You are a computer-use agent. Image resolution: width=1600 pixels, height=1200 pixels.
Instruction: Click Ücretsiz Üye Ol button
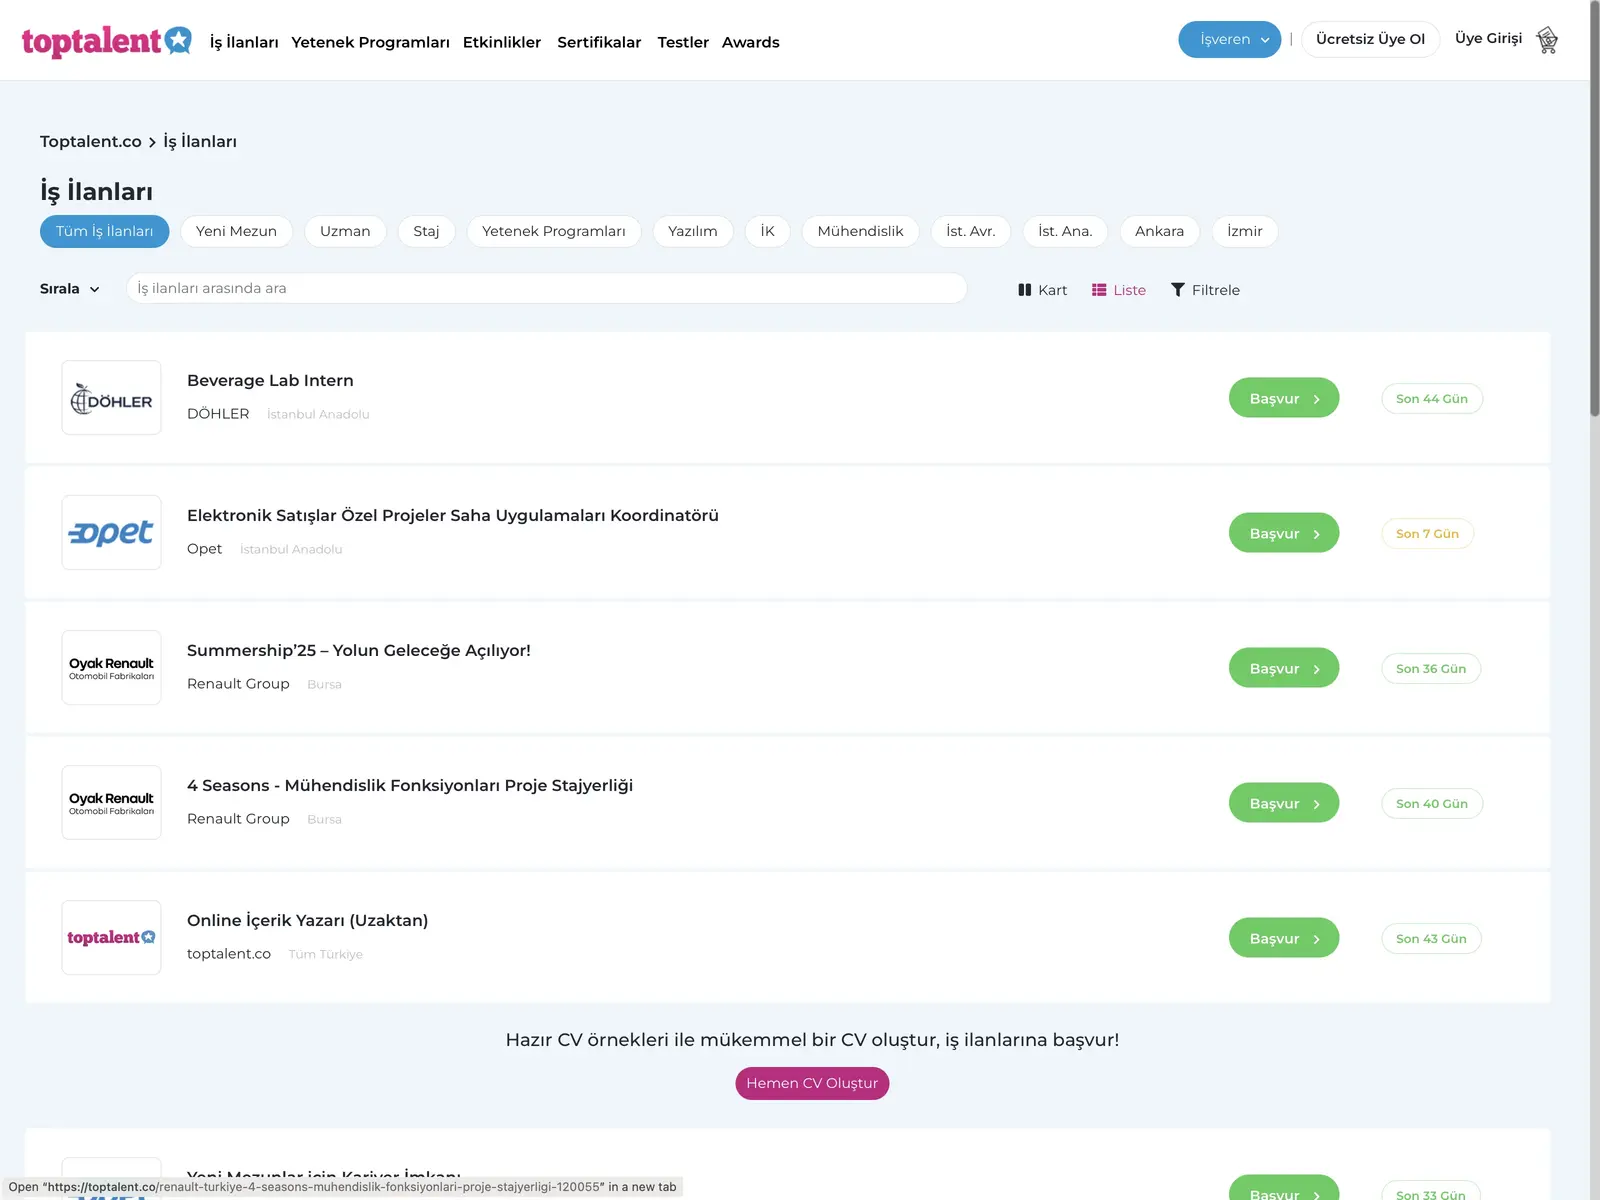pyautogui.click(x=1370, y=39)
